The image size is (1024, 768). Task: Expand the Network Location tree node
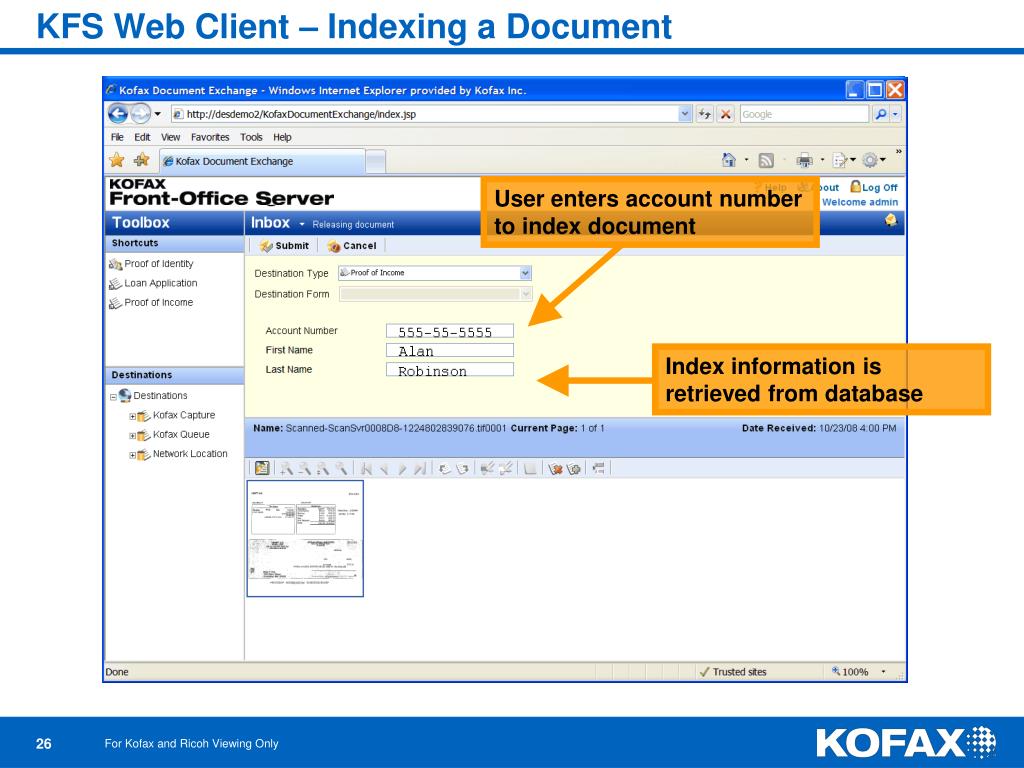tap(133, 455)
